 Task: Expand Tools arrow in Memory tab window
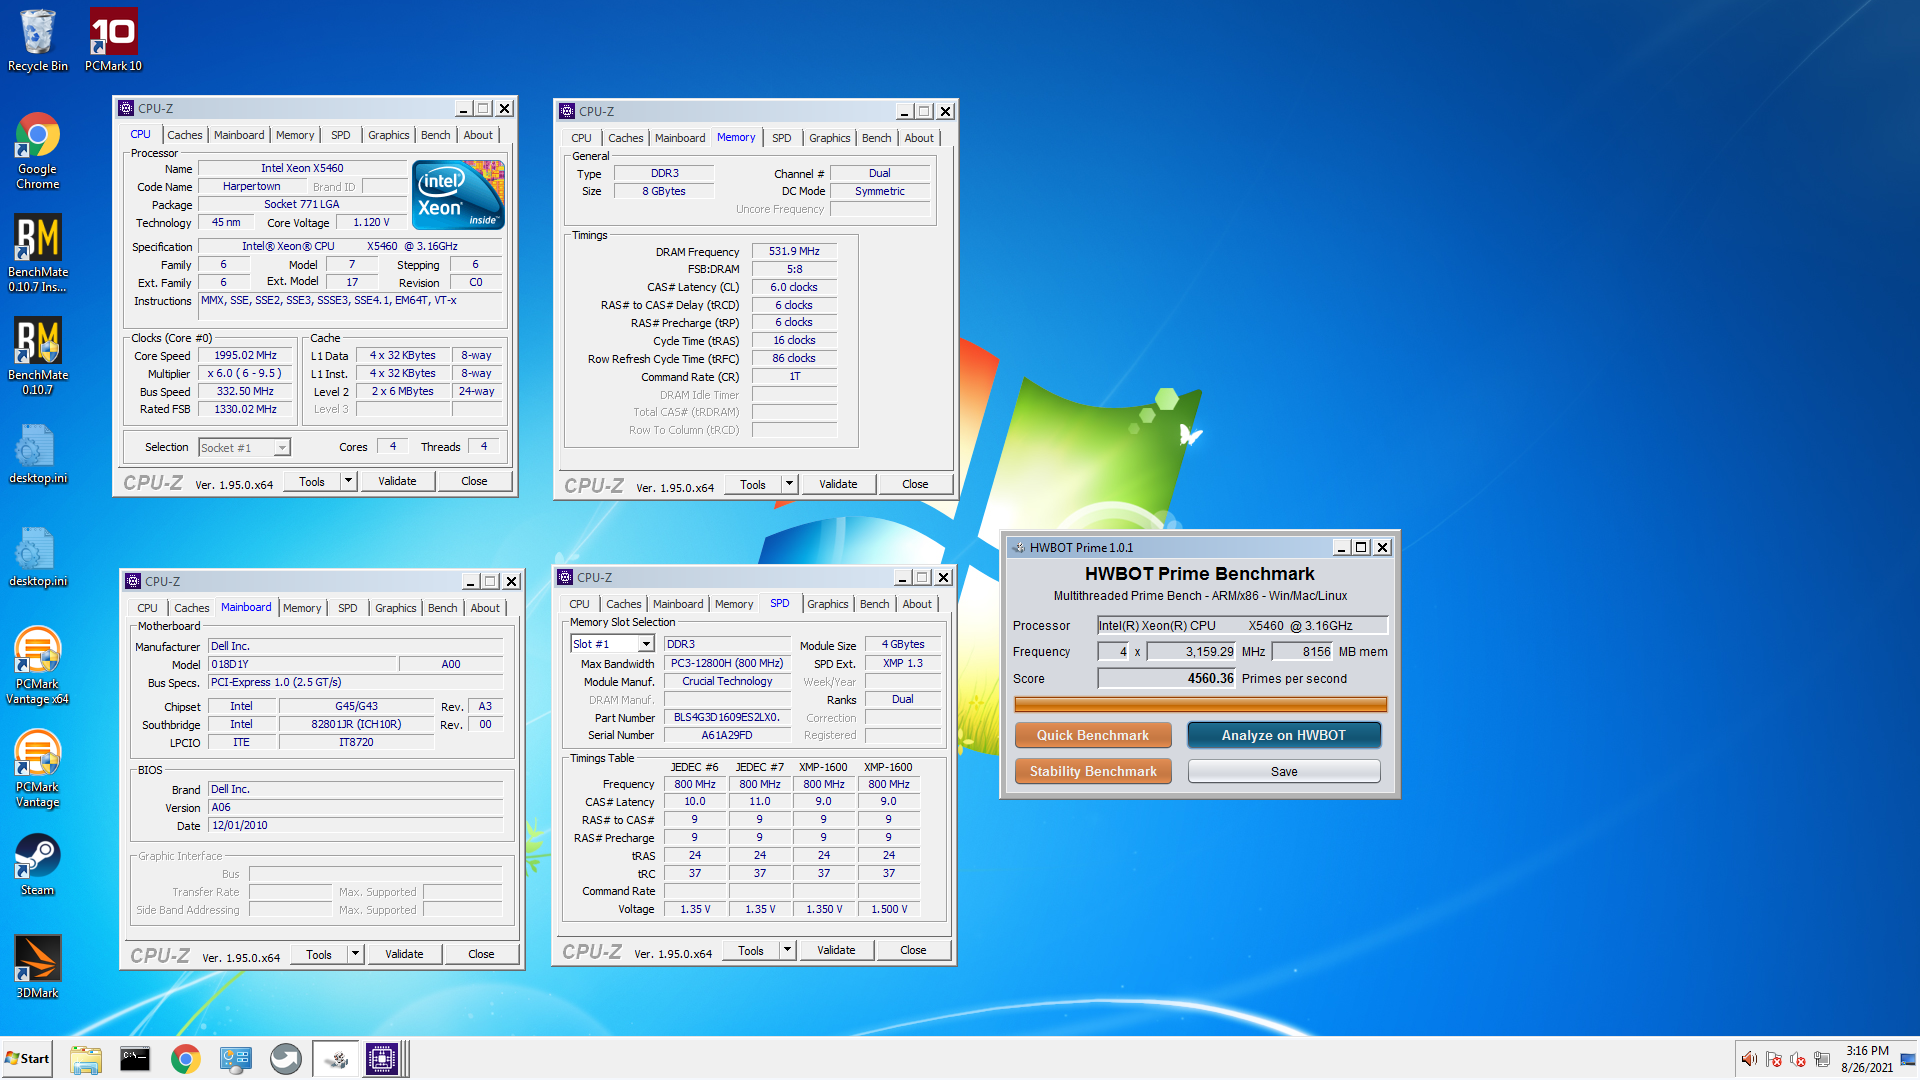point(789,484)
